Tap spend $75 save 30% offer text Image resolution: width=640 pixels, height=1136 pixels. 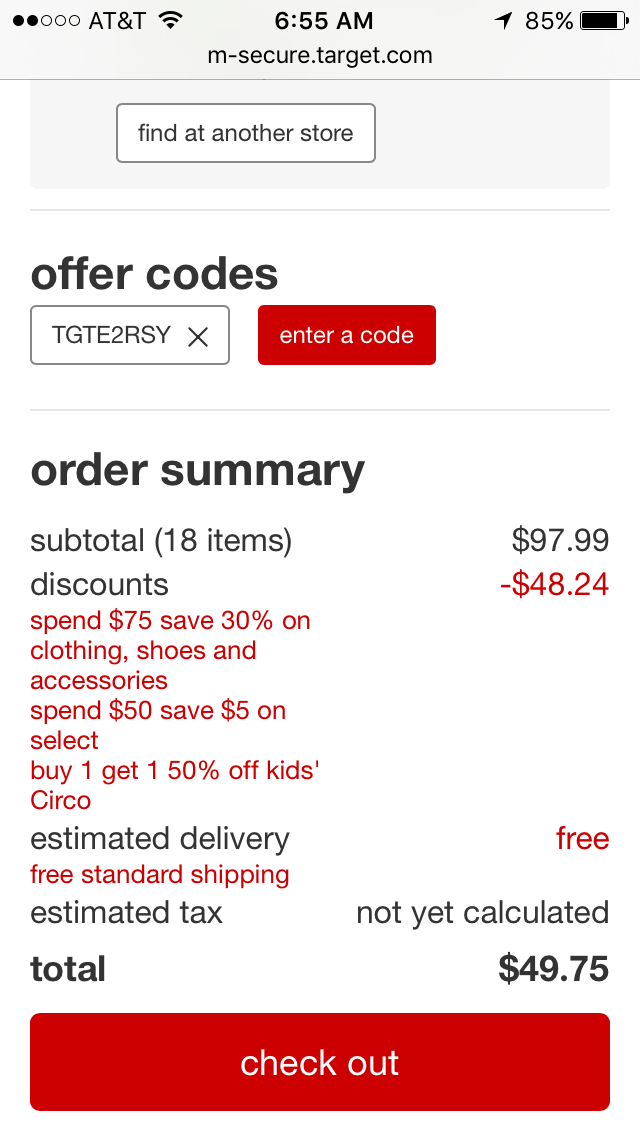(x=170, y=651)
